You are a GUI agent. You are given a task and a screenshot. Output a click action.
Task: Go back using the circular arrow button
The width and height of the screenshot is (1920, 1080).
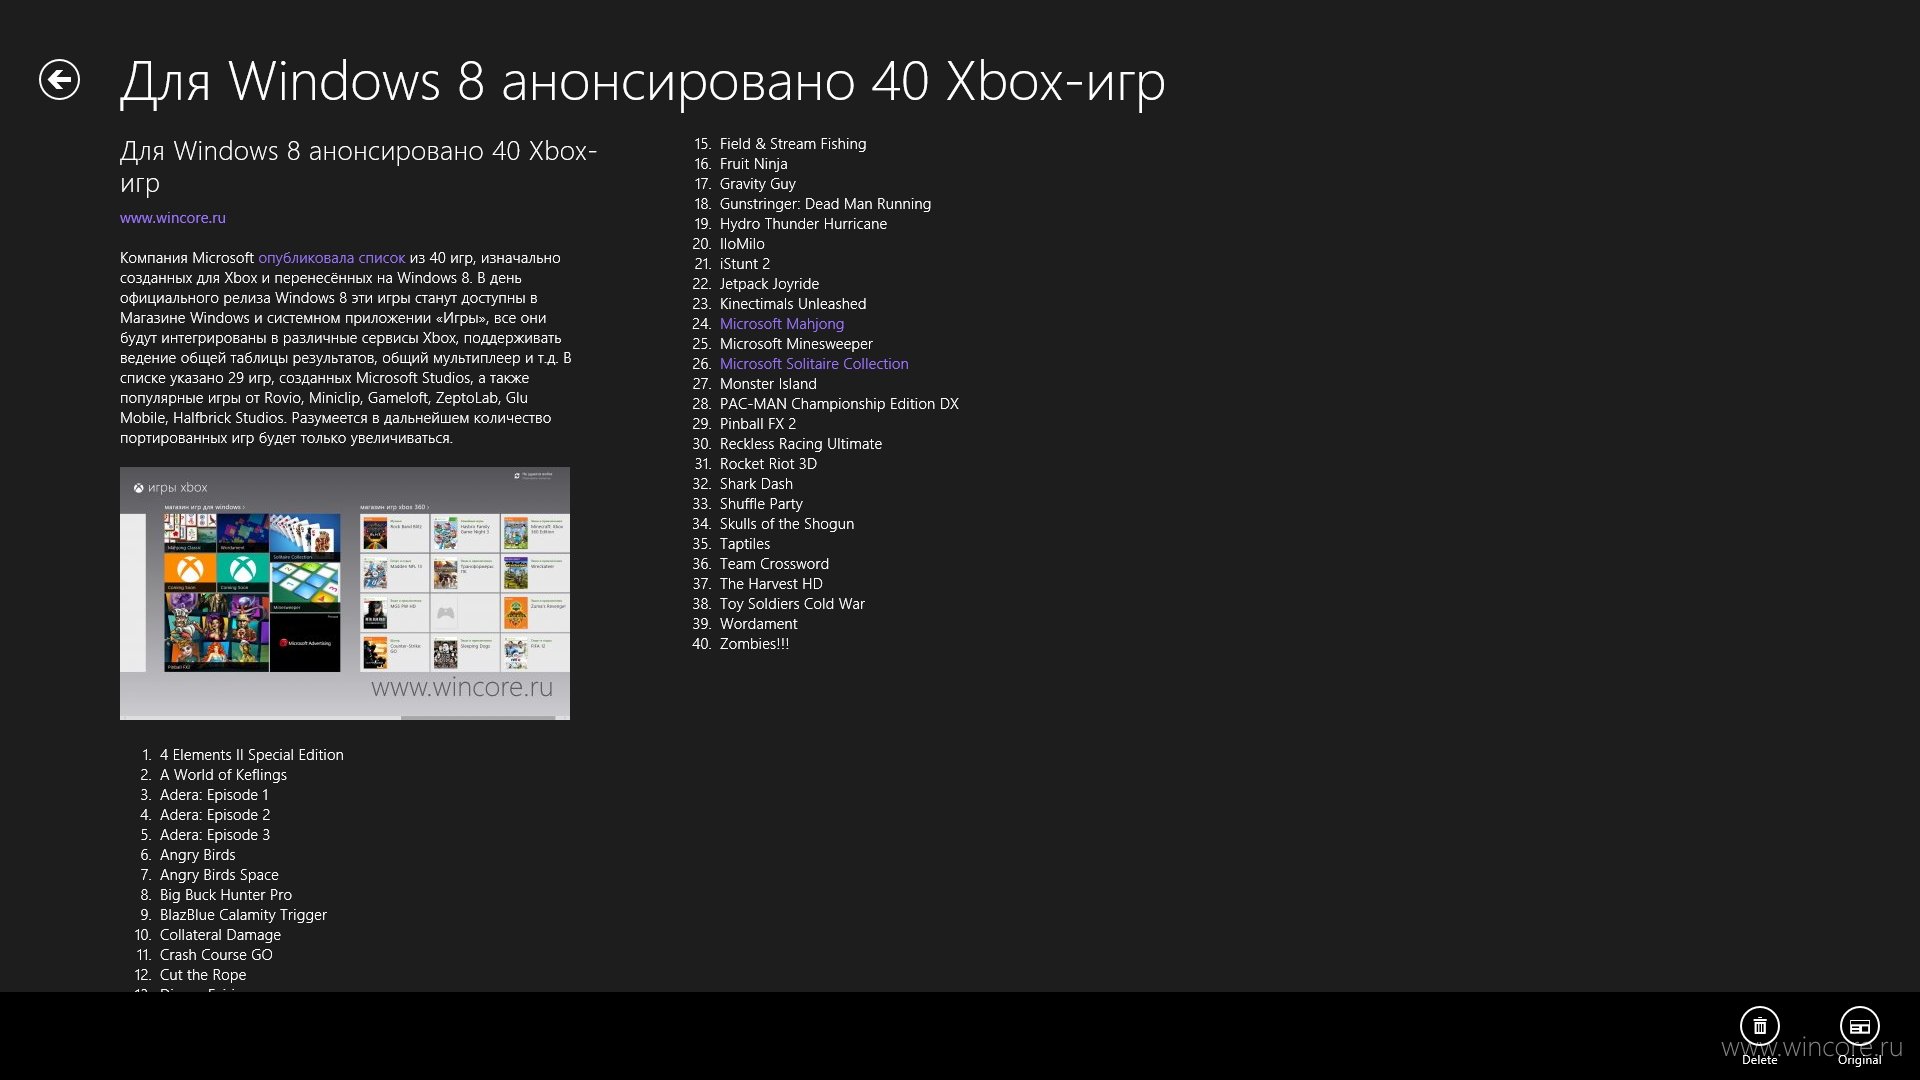point(59,80)
